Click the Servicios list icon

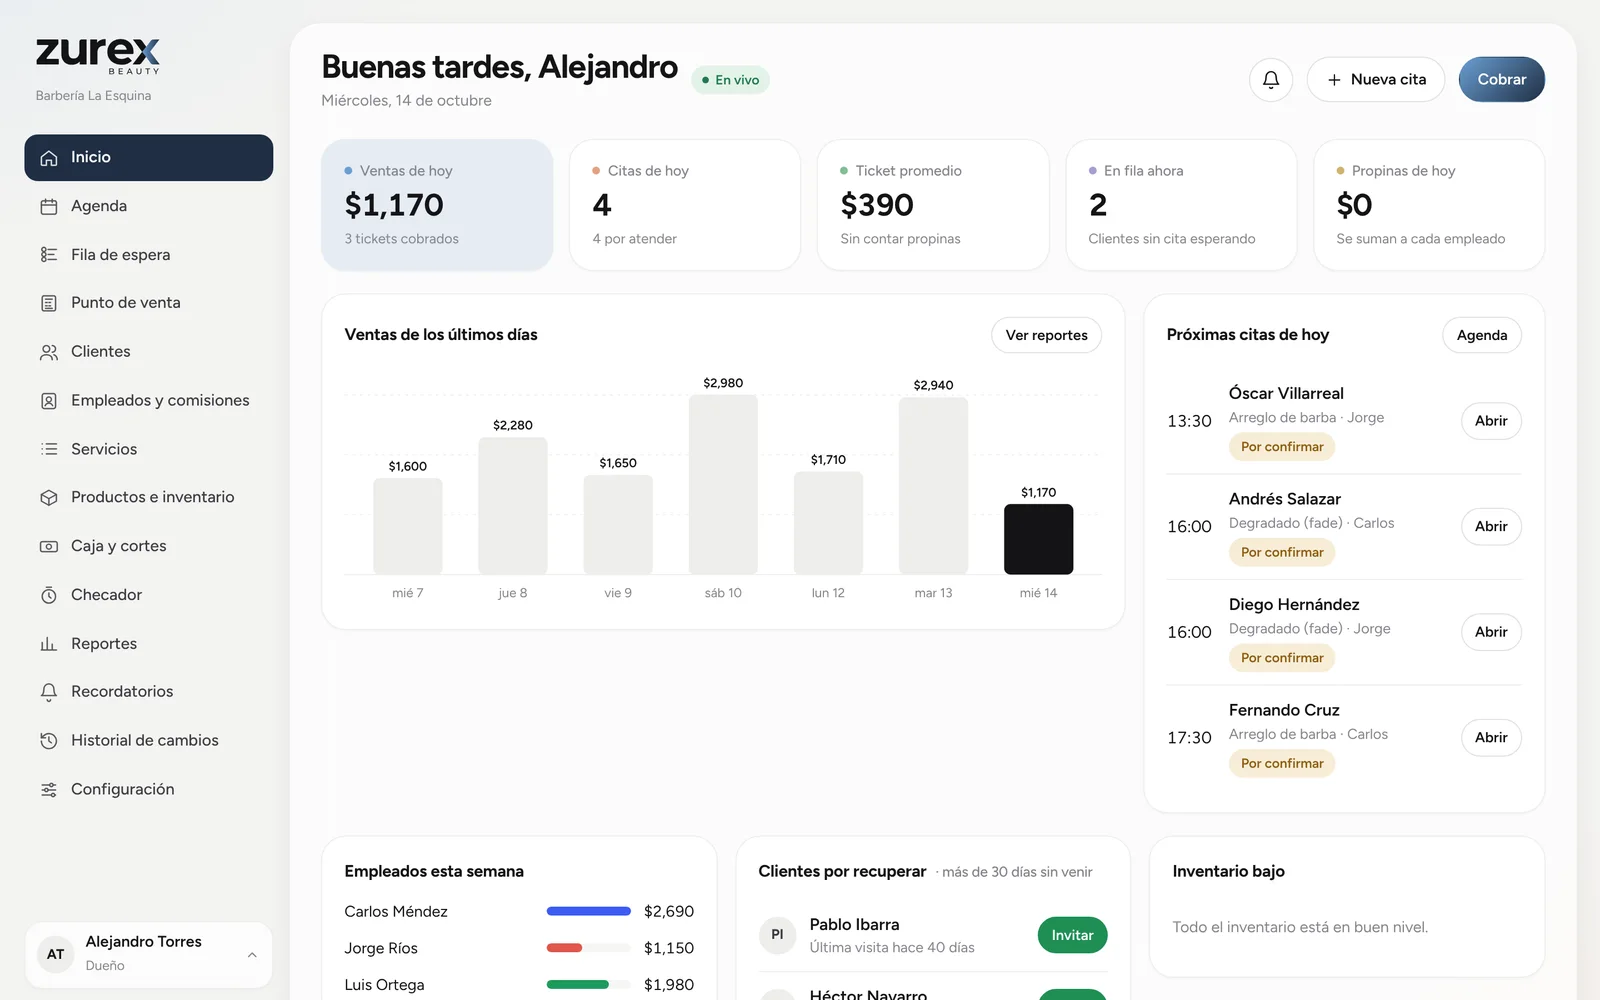pos(49,449)
